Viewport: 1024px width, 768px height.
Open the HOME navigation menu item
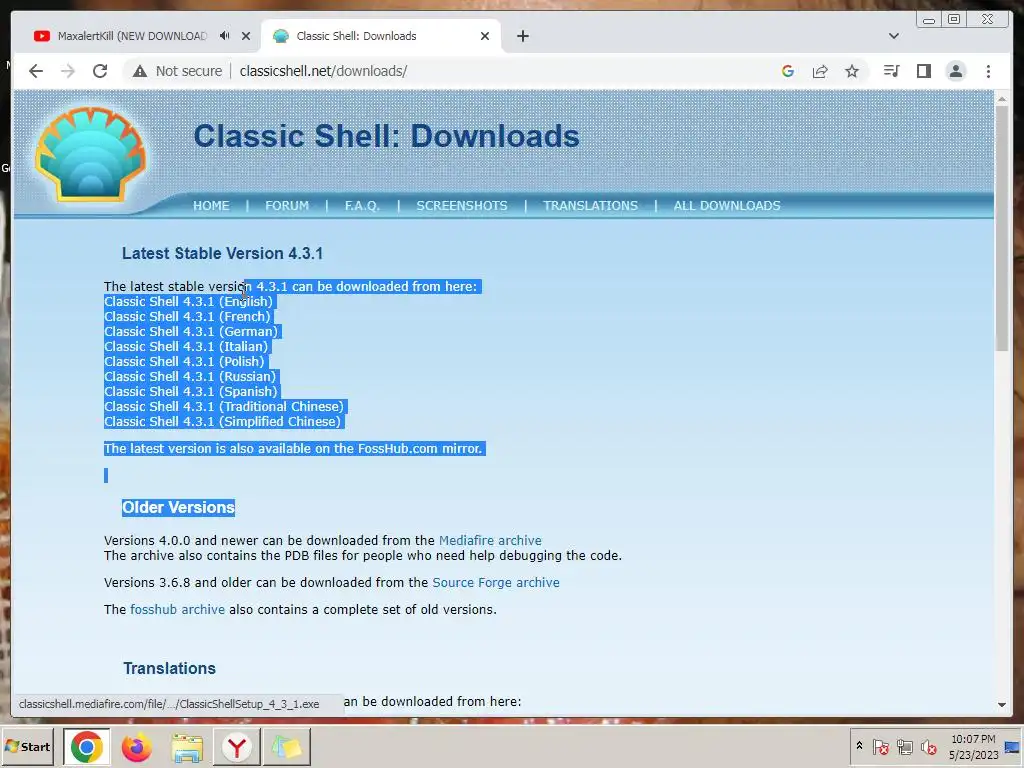[x=211, y=206]
